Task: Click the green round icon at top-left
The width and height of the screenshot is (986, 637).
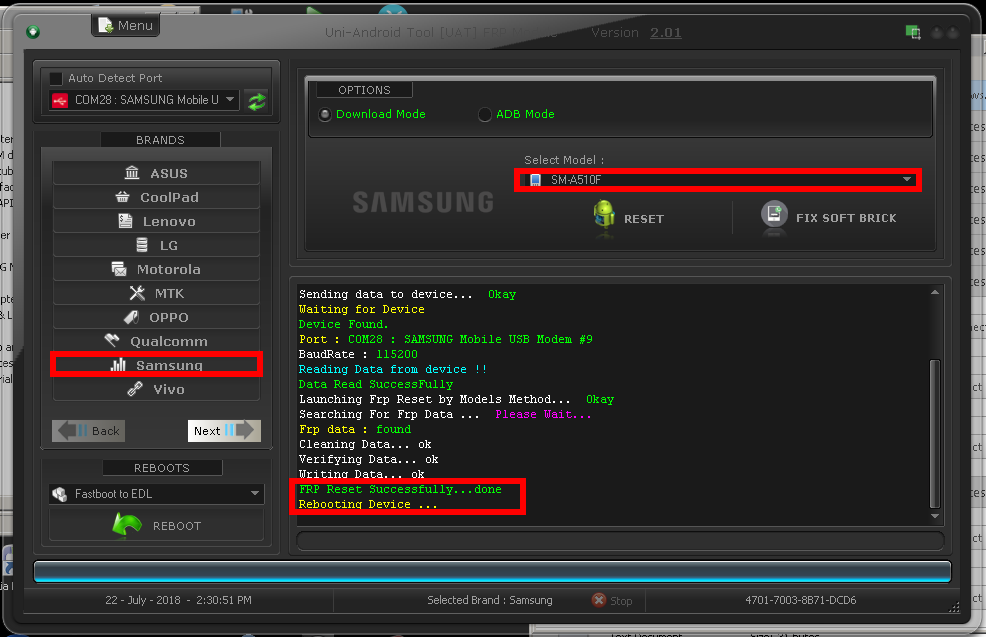Action: click(33, 31)
